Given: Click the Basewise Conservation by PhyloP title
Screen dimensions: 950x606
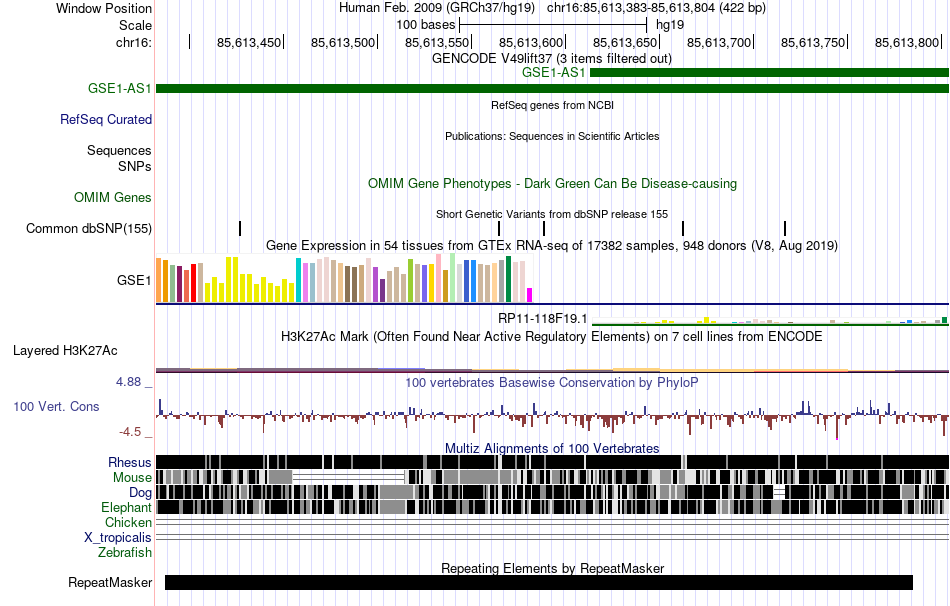Looking at the screenshot, I should pyautogui.click(x=551, y=382).
